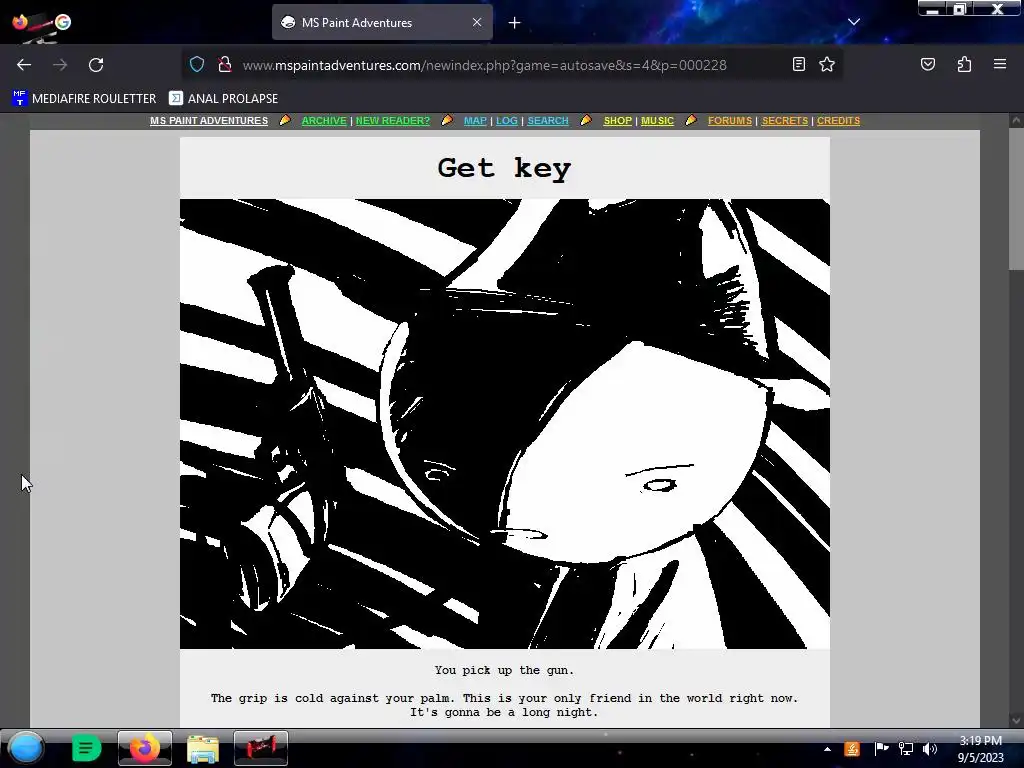Click the line starting 'The grip is cold'
This screenshot has height=768, width=1024.
tap(504, 698)
